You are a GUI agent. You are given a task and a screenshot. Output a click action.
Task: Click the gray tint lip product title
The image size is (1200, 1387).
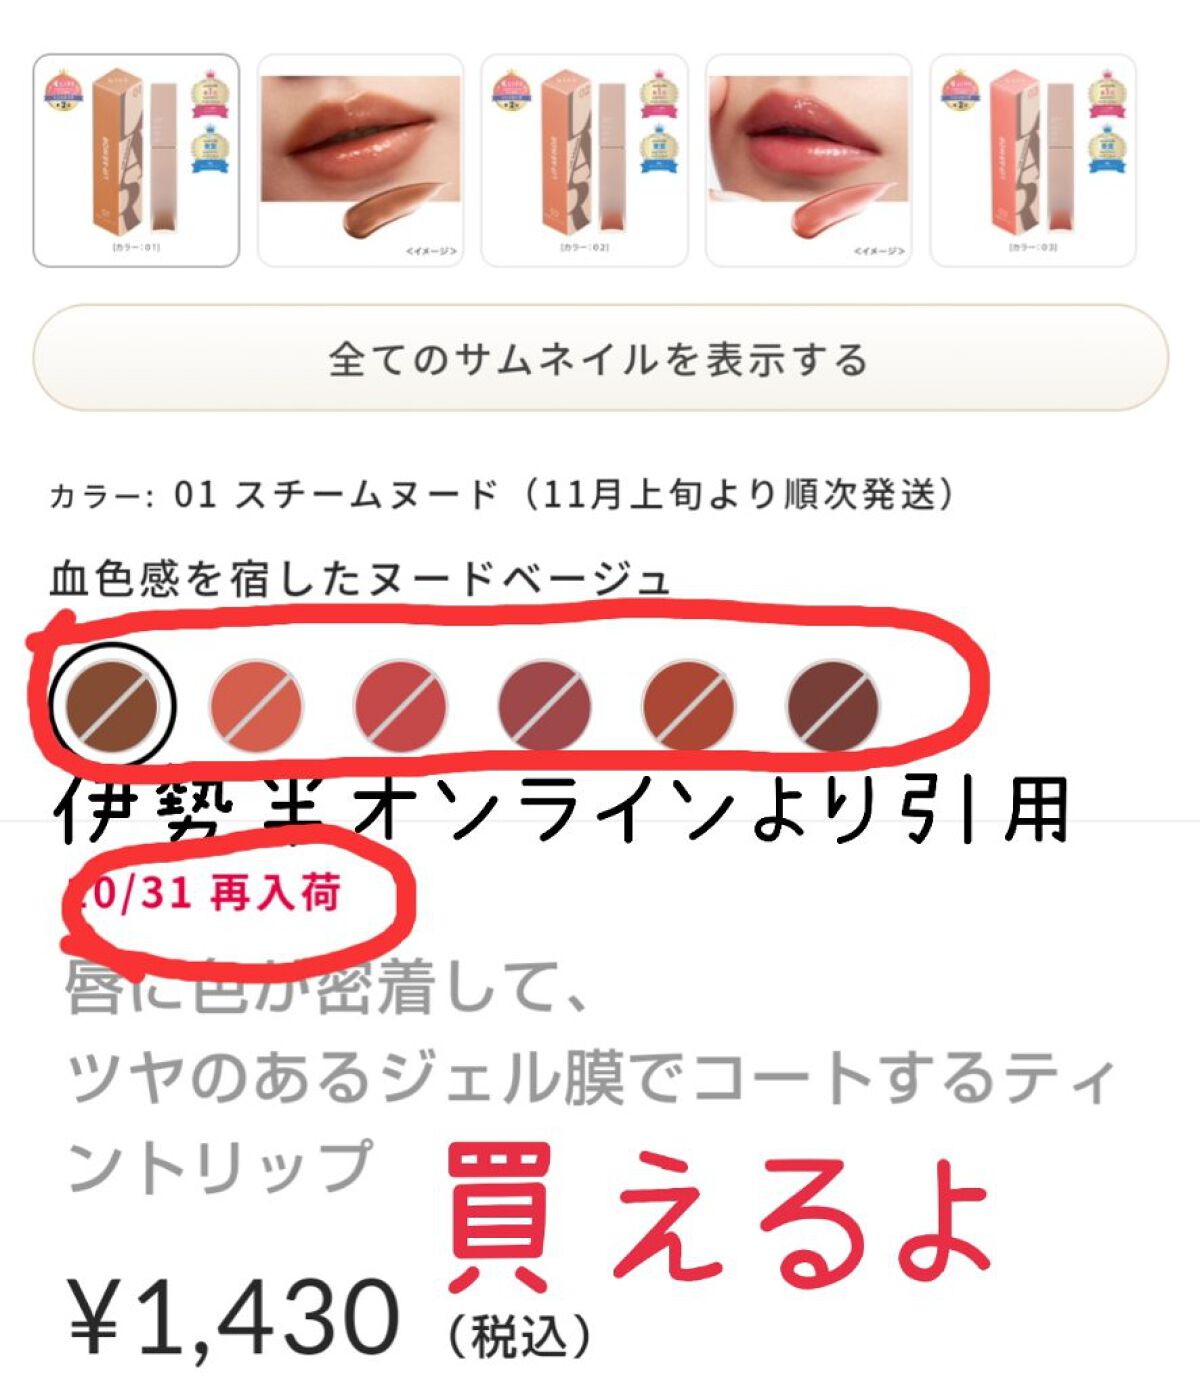coord(590,1078)
